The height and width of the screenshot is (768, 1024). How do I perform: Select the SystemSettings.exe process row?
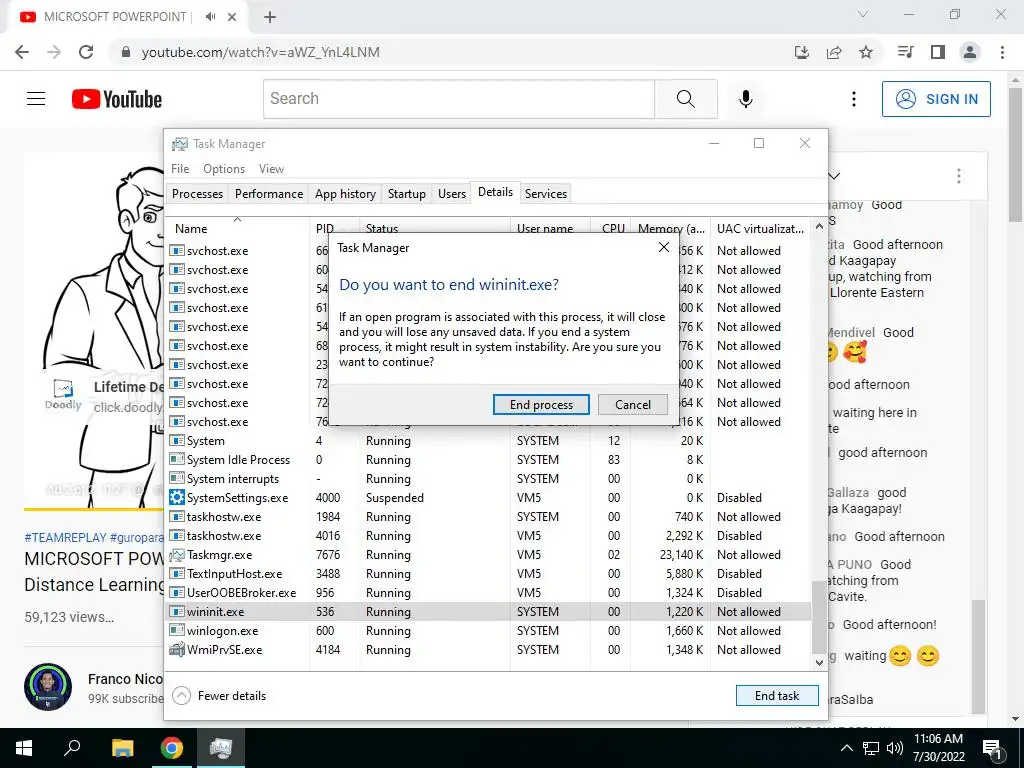coord(488,498)
